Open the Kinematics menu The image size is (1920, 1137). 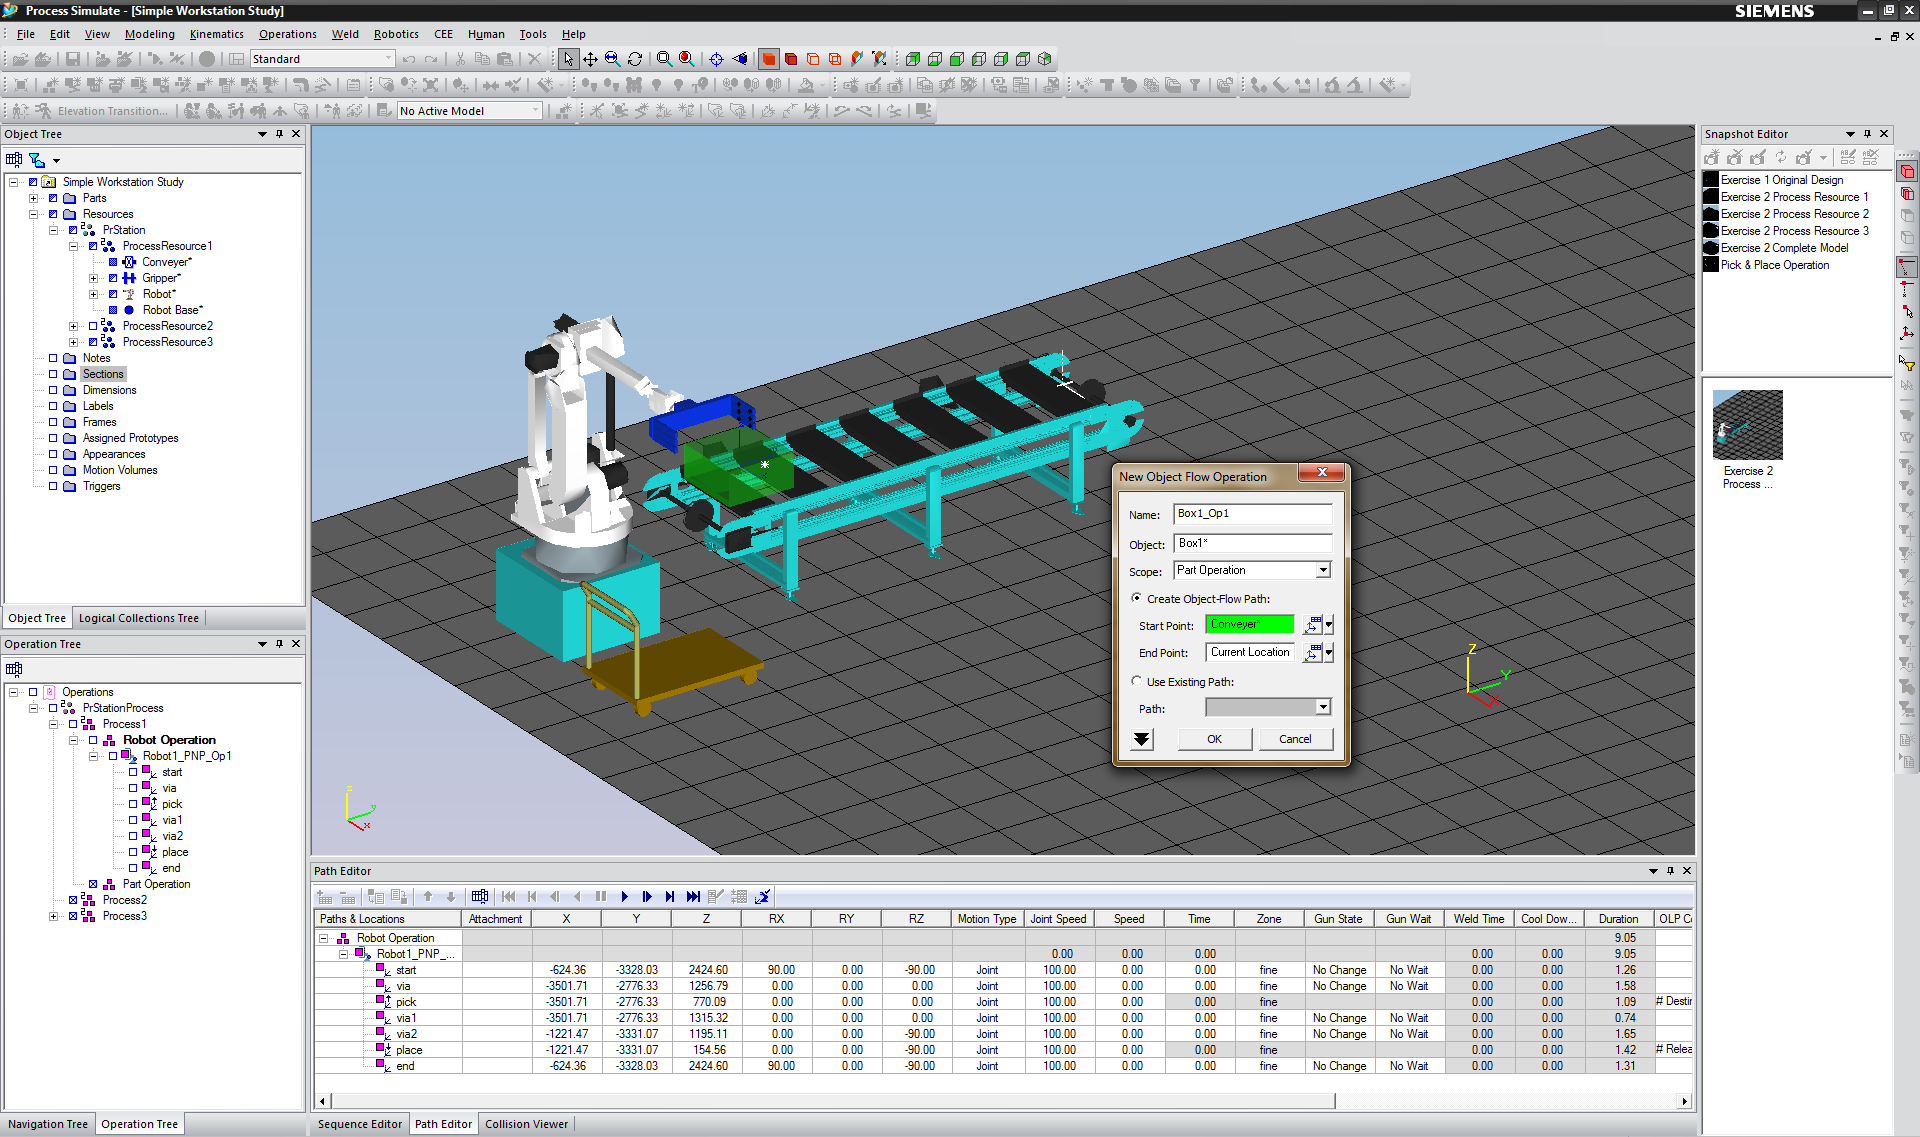coord(216,34)
